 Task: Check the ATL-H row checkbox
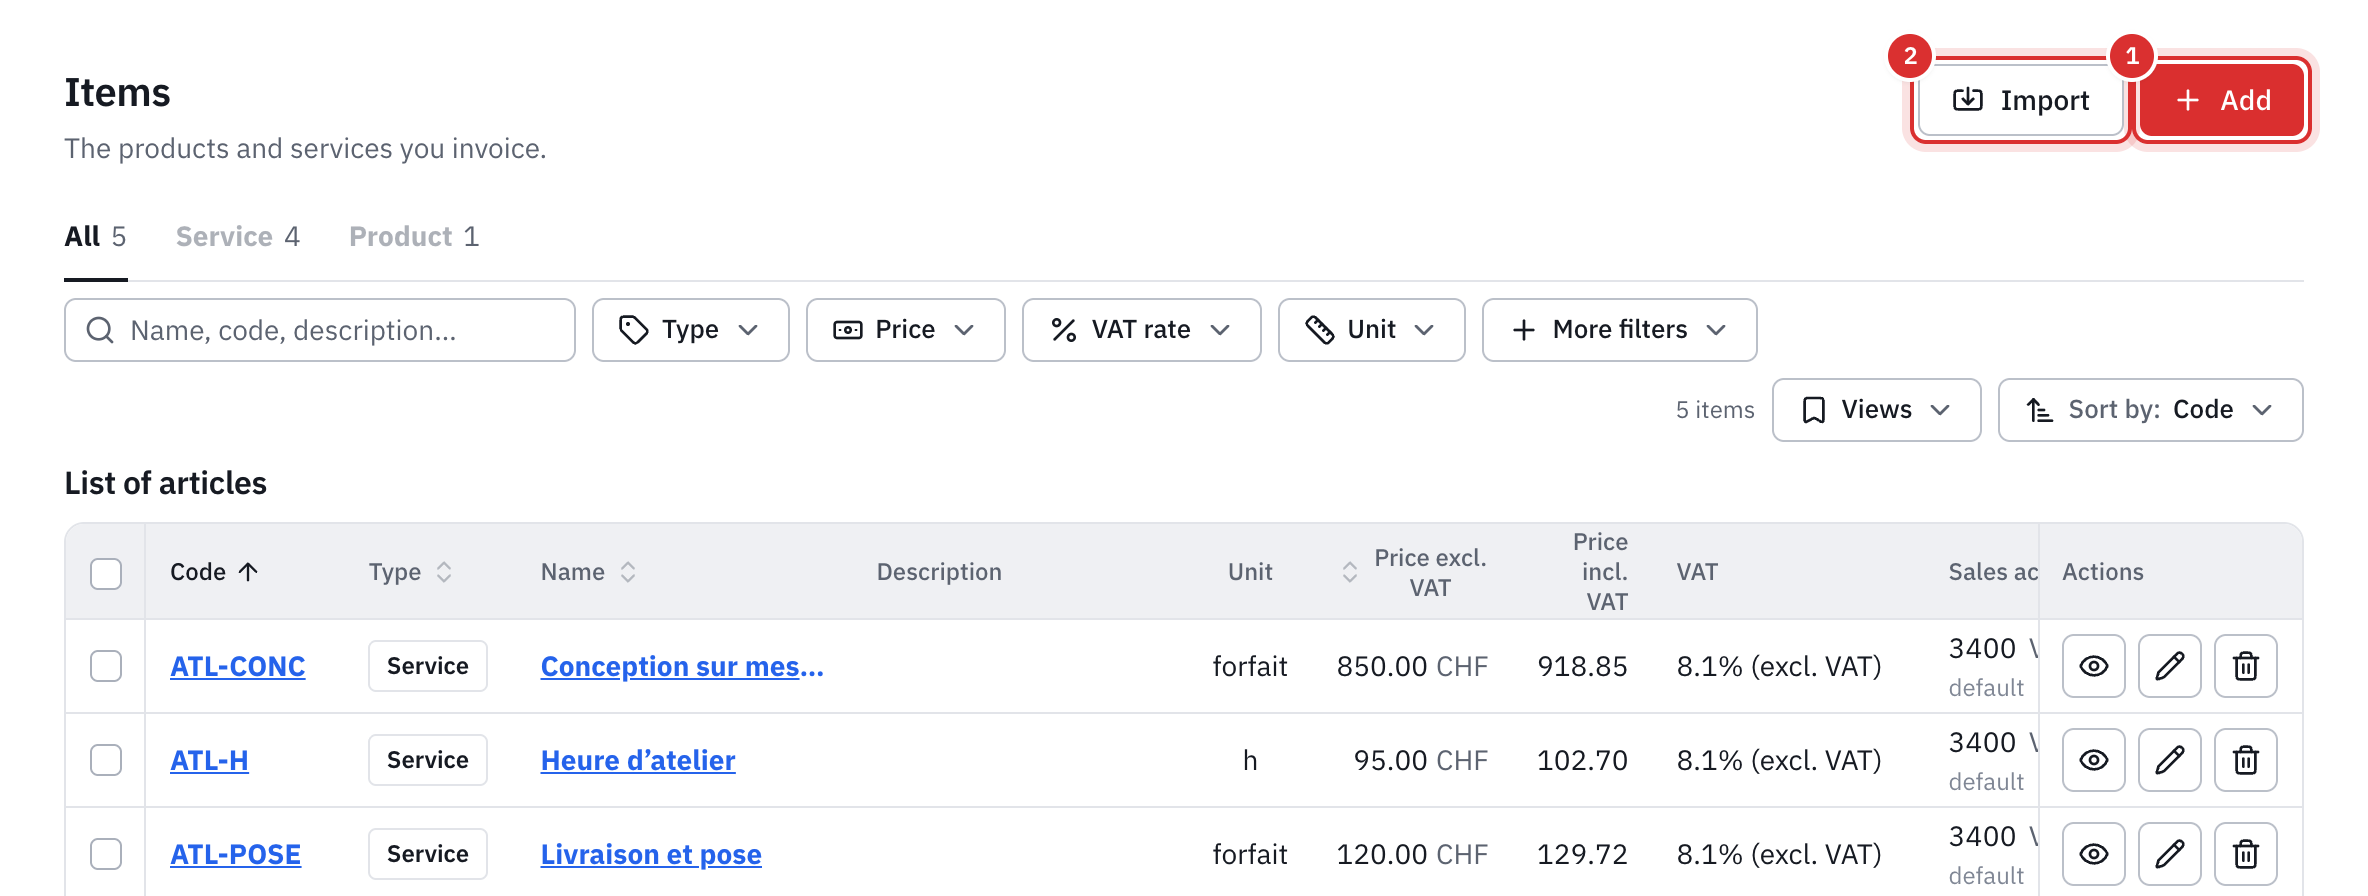(106, 760)
